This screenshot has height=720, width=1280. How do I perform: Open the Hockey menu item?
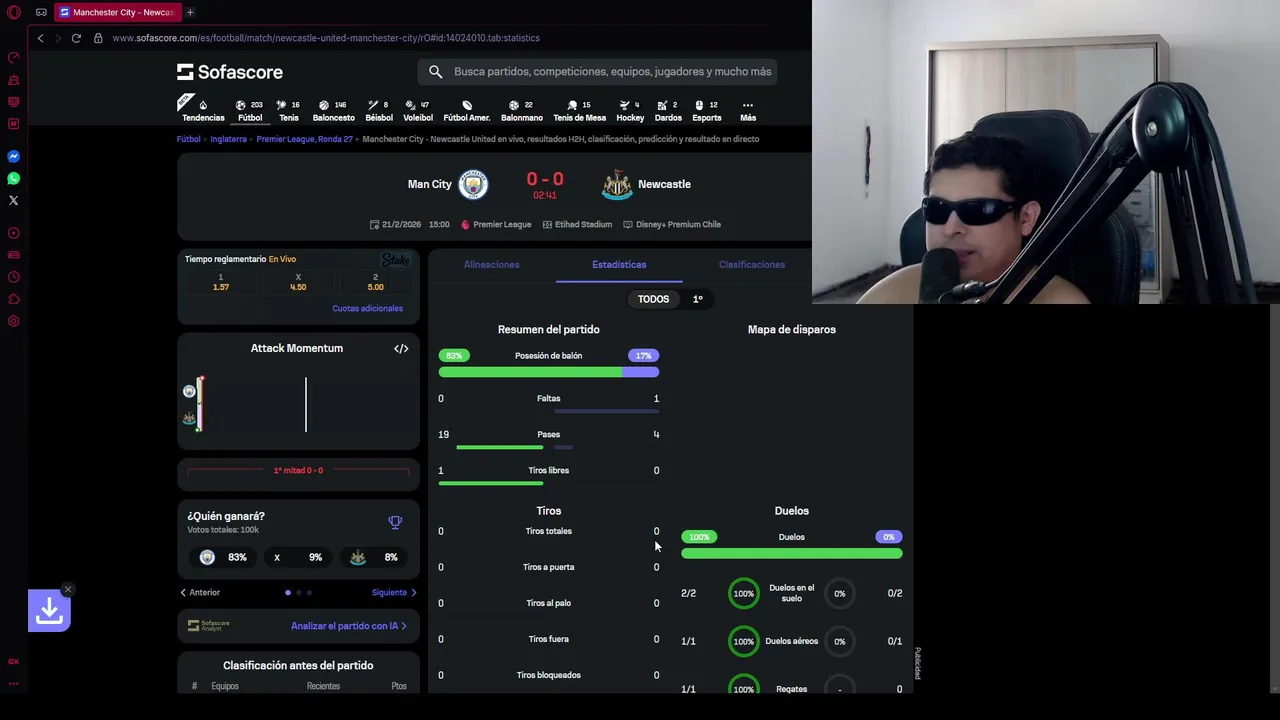pos(630,110)
